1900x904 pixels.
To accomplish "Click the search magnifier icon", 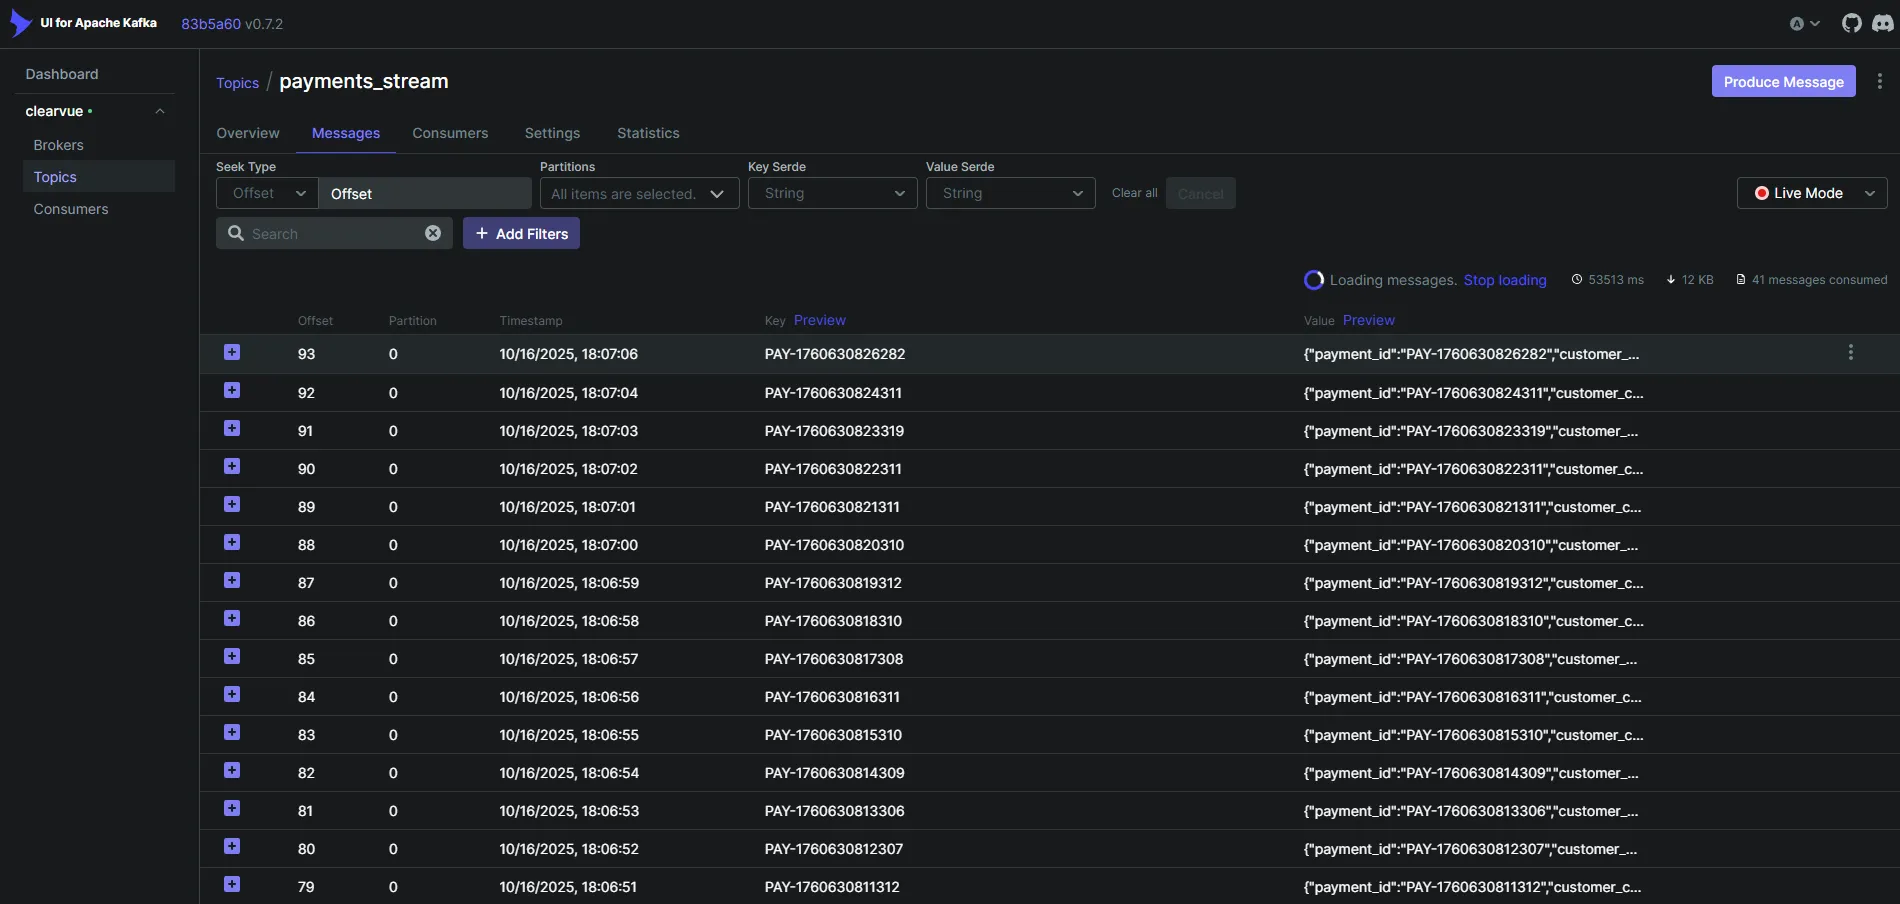I will (x=236, y=233).
